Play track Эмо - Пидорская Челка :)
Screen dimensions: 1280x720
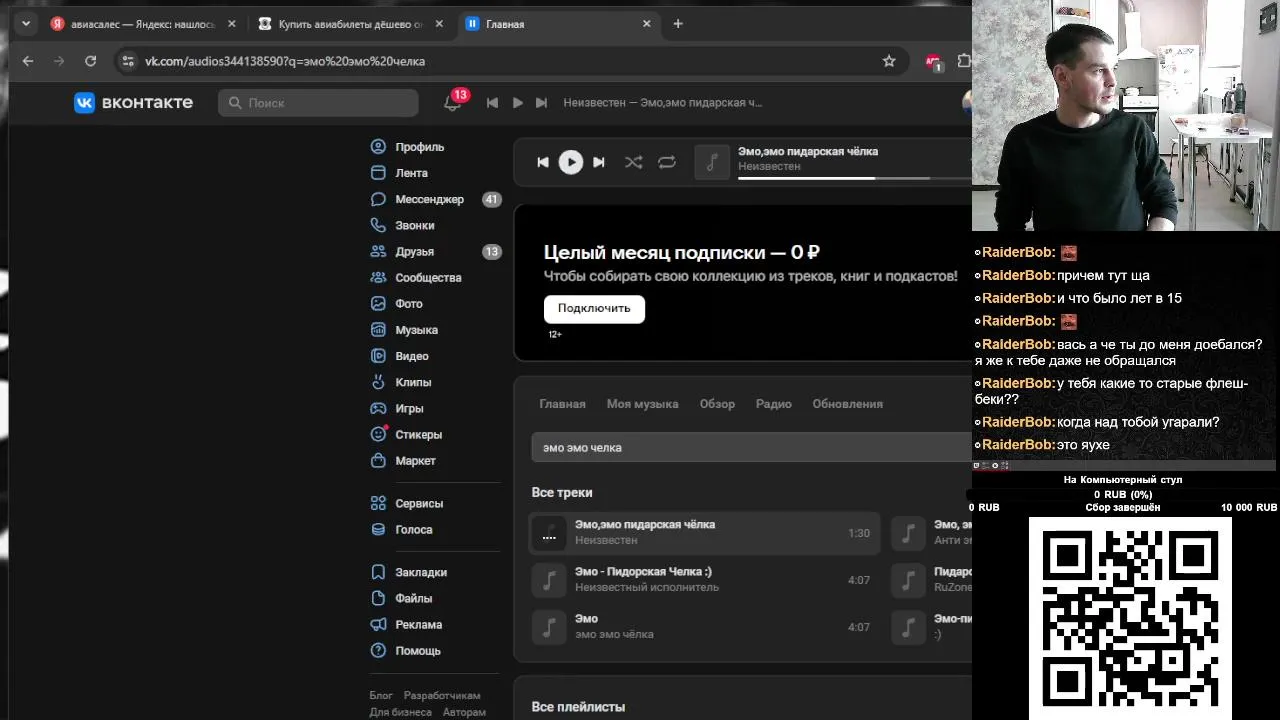tap(704, 580)
